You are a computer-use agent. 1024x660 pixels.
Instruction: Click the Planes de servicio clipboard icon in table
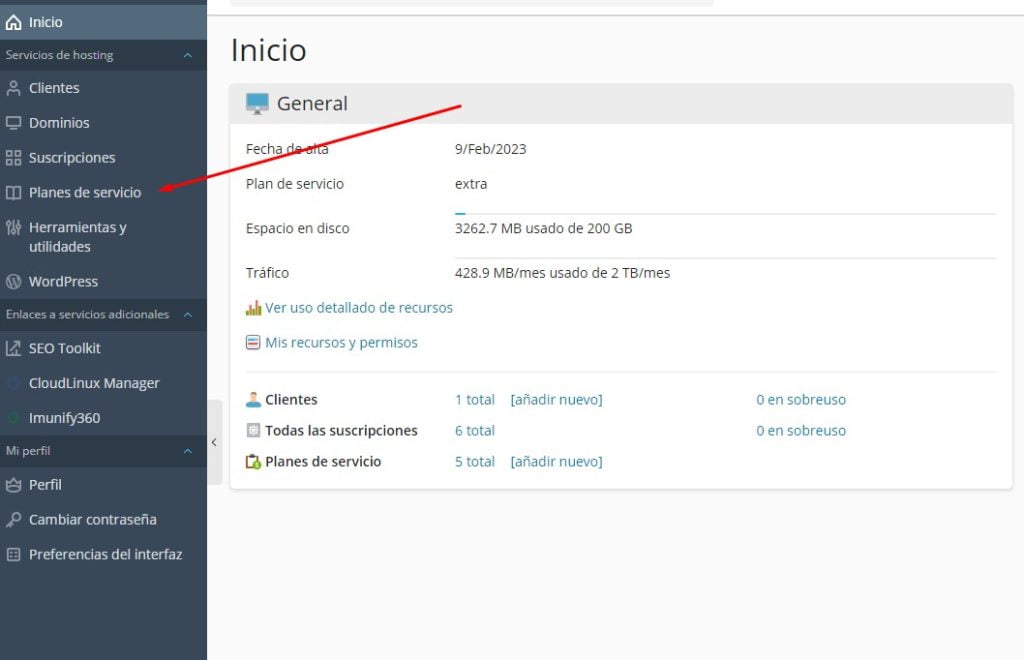[253, 462]
